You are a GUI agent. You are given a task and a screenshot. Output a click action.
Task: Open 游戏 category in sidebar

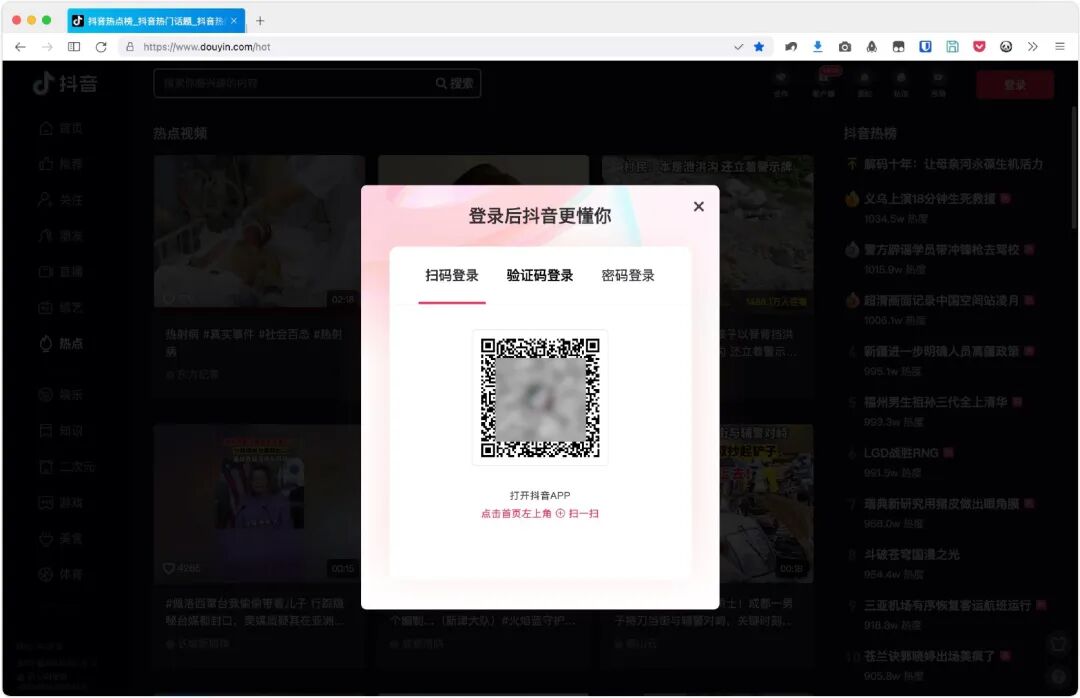point(61,502)
